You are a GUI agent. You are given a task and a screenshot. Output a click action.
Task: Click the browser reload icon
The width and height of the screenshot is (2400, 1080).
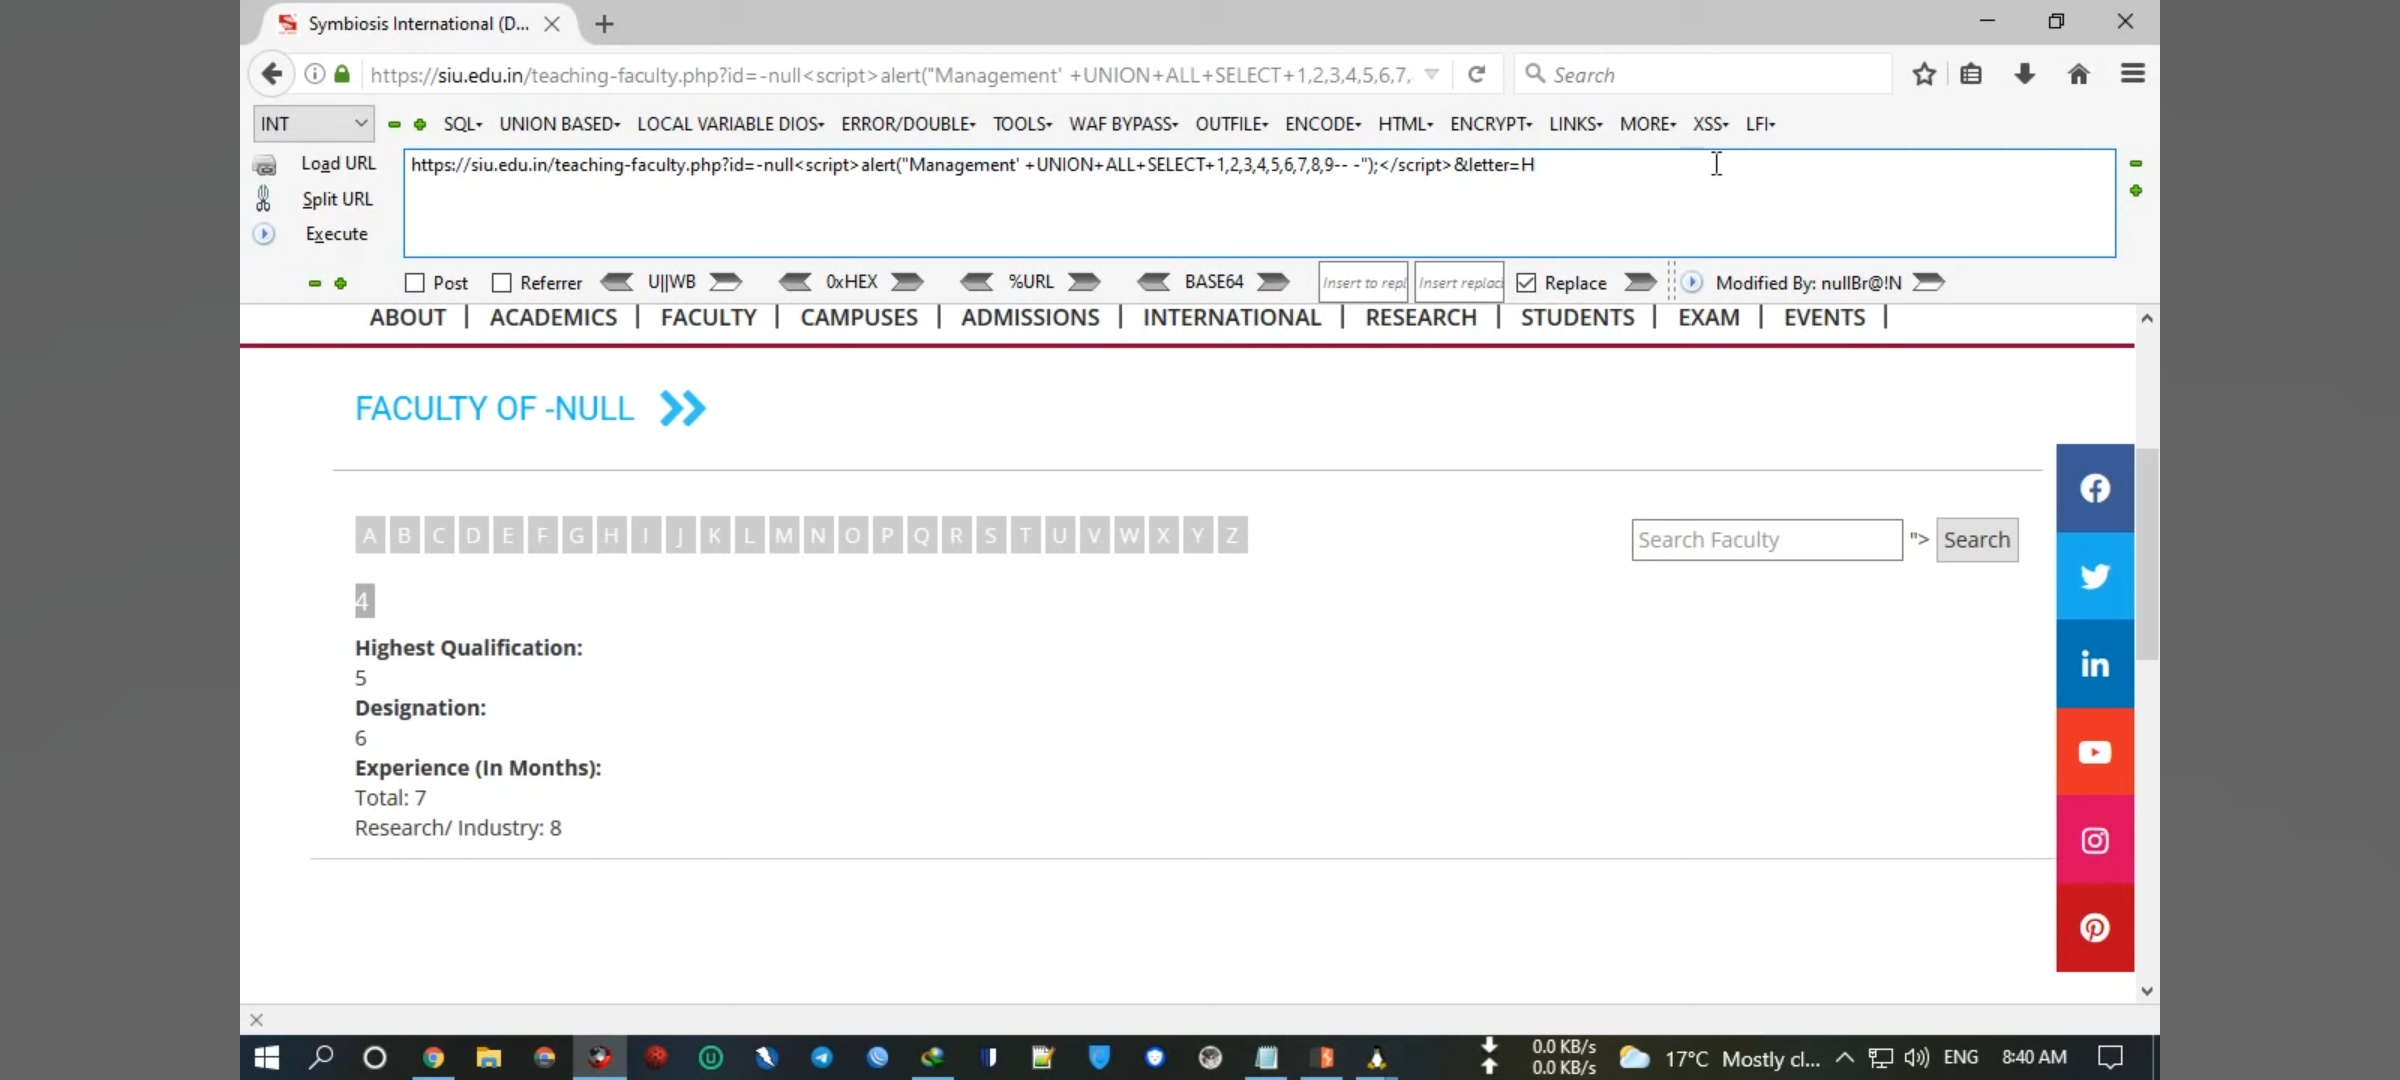point(1476,75)
